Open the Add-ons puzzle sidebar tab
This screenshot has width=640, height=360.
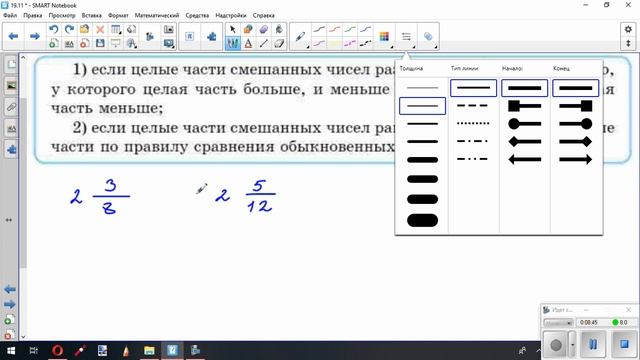tap(11, 150)
